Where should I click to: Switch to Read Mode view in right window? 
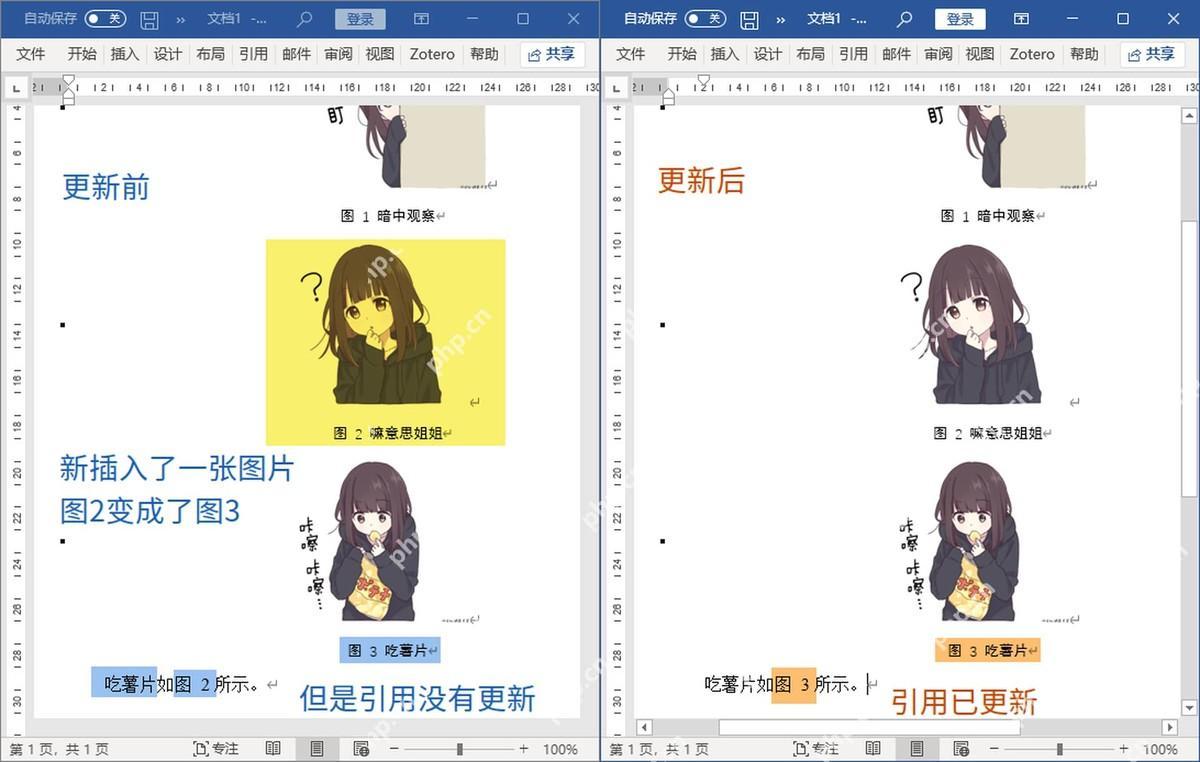click(x=873, y=749)
